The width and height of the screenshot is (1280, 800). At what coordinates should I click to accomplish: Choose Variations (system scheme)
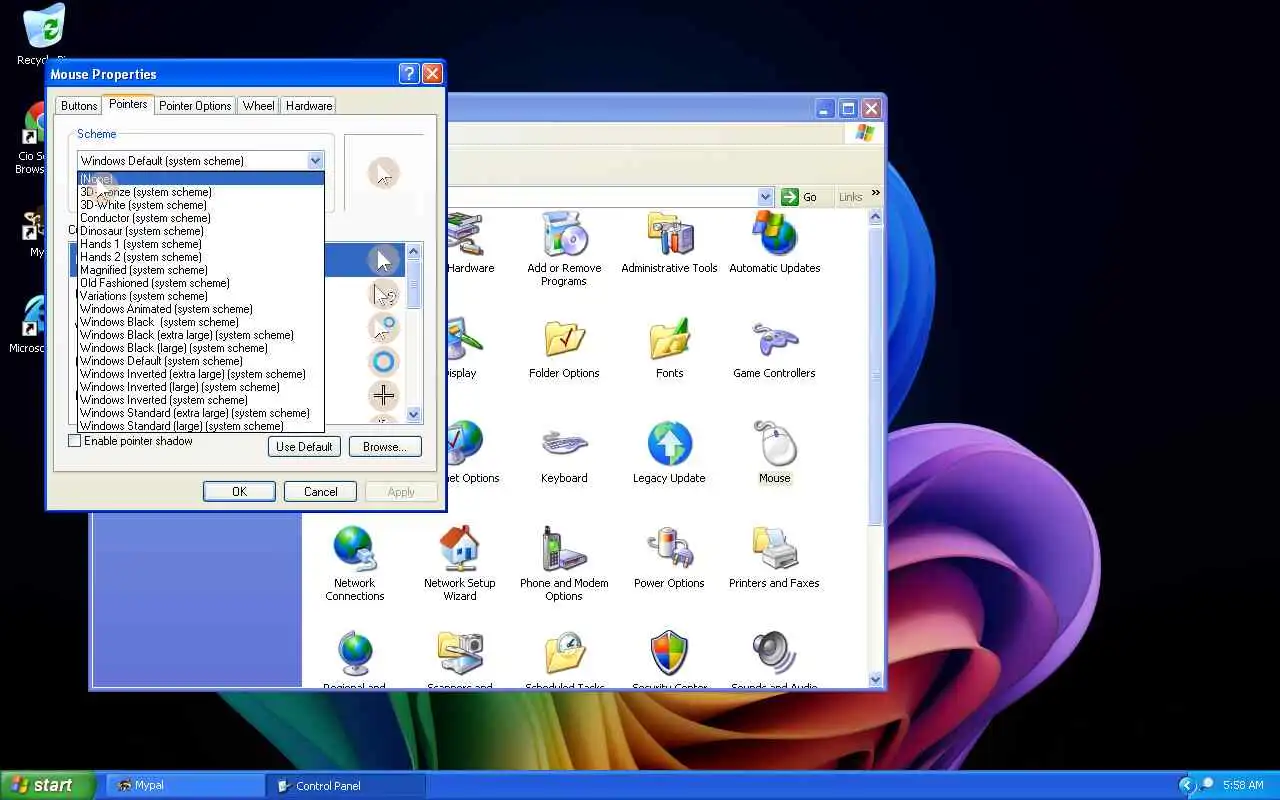click(201, 296)
